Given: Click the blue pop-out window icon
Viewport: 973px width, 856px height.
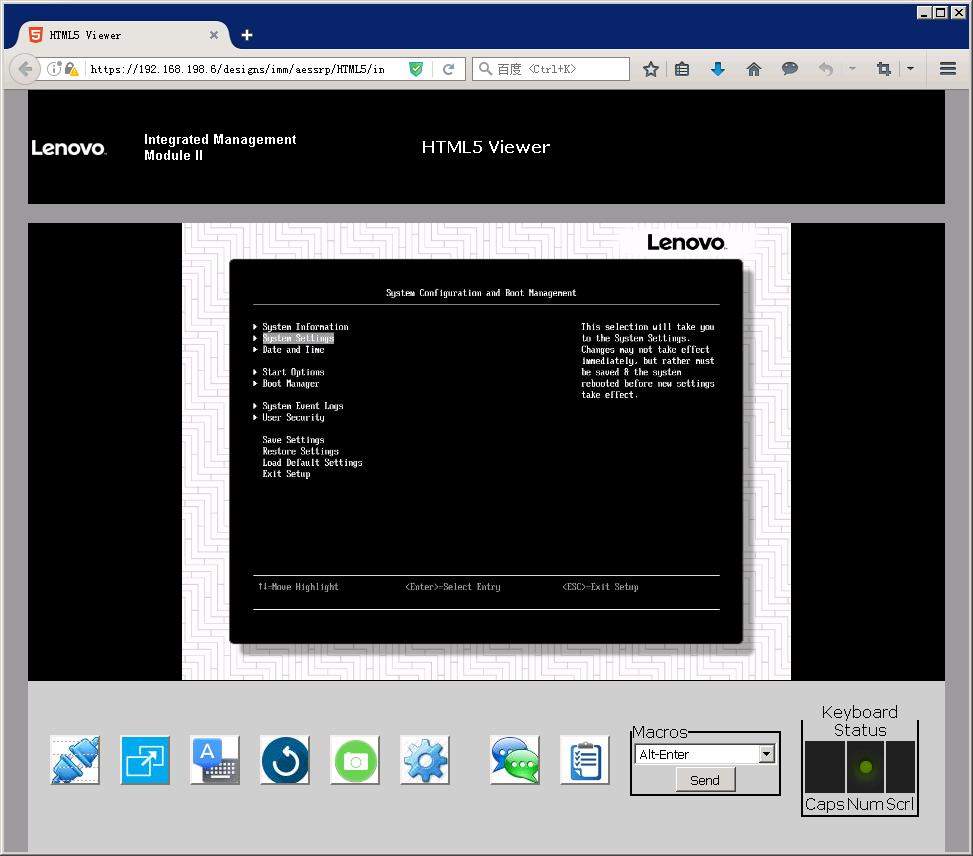Looking at the screenshot, I should [145, 761].
